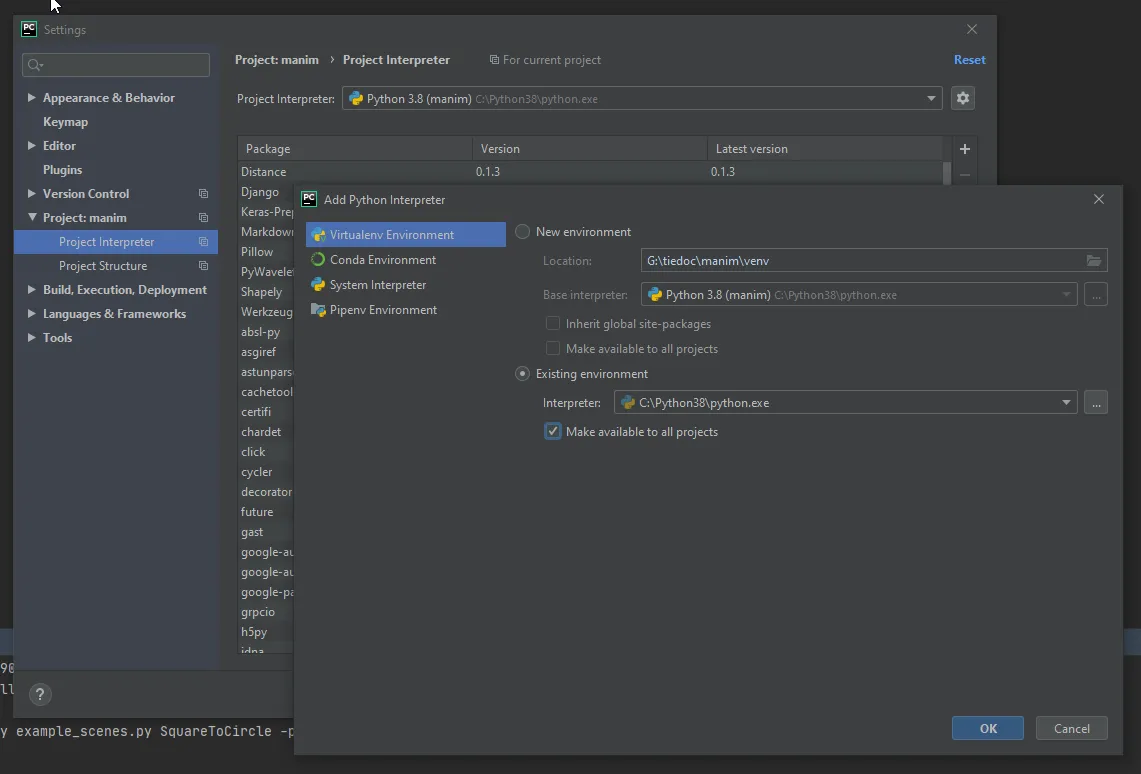Select the Existing environment radio button
This screenshot has height=774, width=1141.
click(522, 374)
